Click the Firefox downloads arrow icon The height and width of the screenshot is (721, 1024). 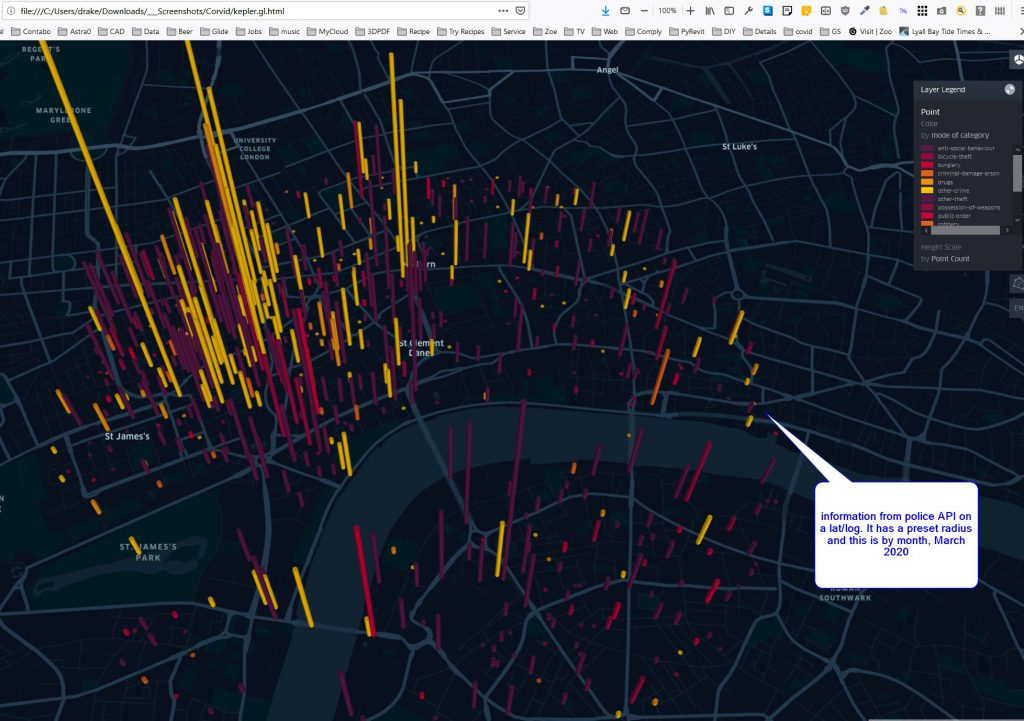(605, 10)
